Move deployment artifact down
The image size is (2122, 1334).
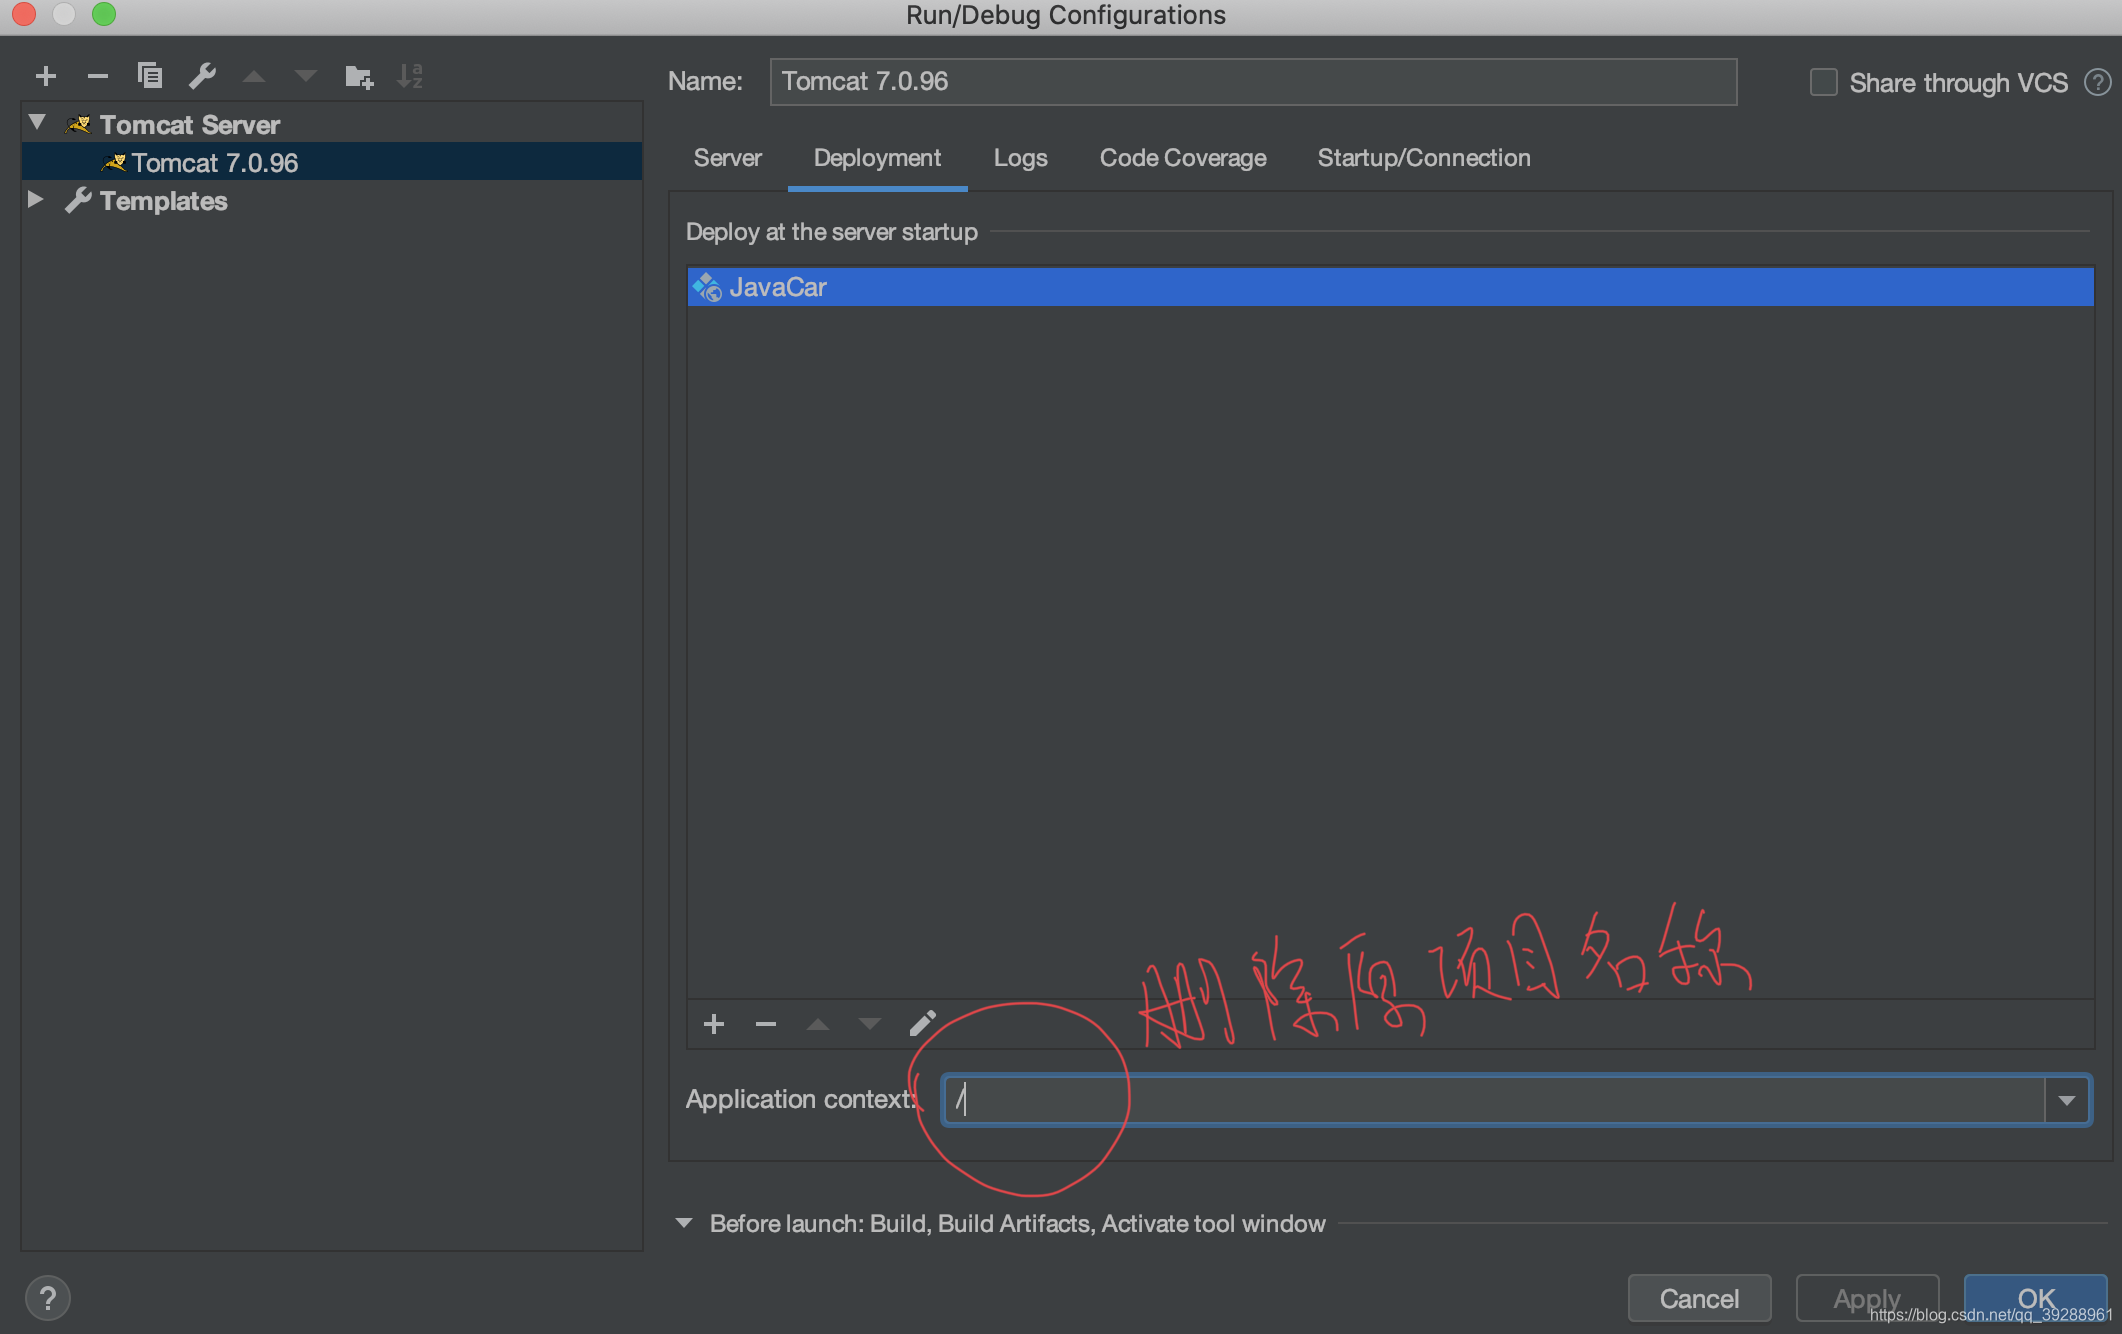click(x=870, y=1024)
